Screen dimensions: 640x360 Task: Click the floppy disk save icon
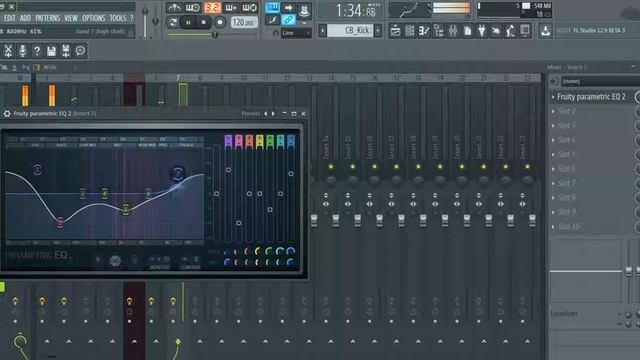click(51, 51)
